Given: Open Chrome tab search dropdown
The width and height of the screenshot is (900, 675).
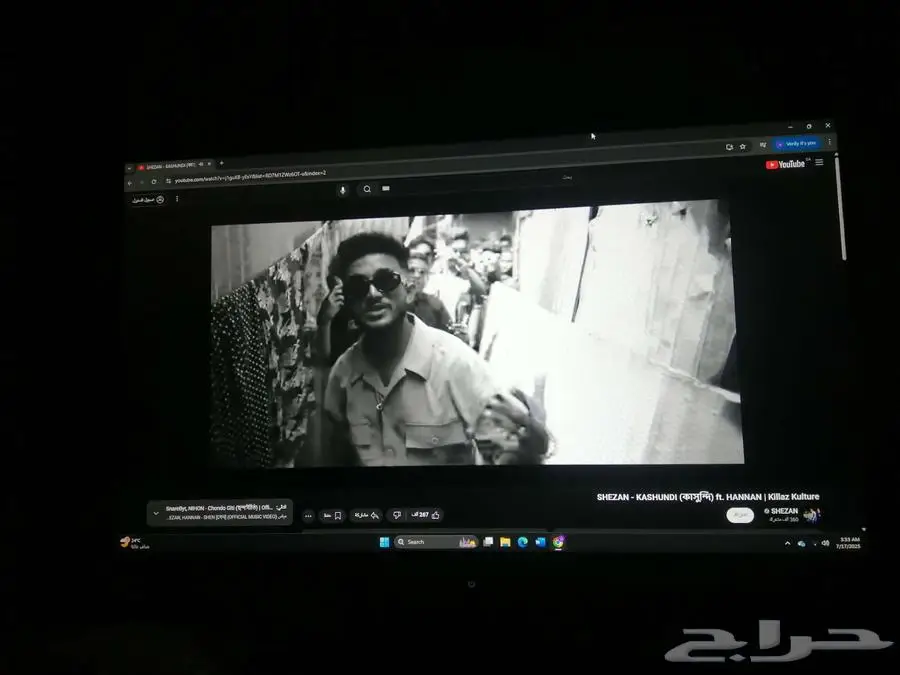Looking at the screenshot, I should pos(129,169).
